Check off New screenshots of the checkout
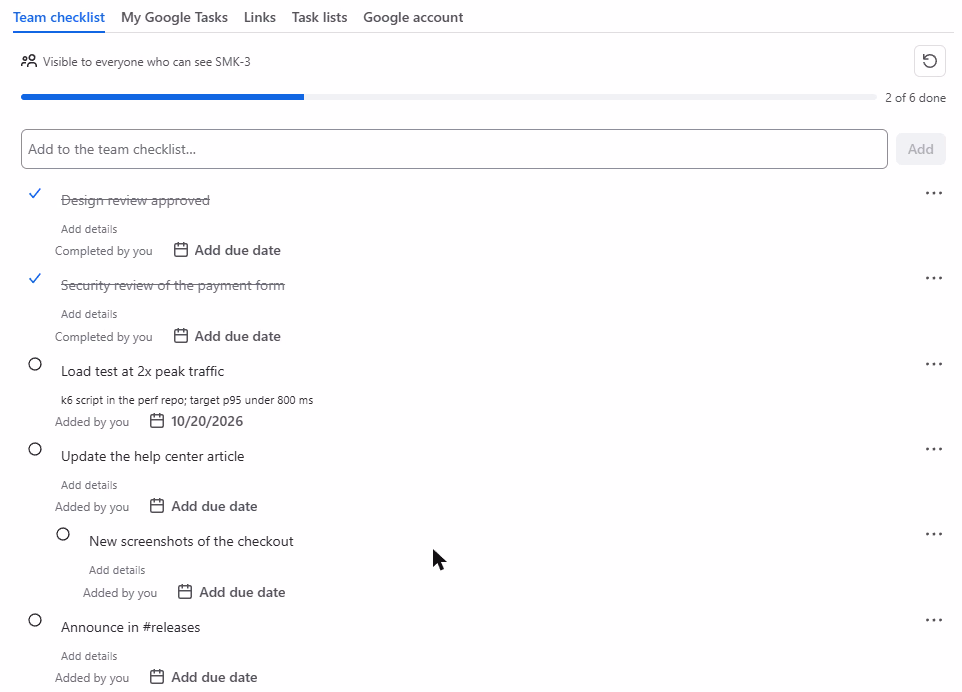 63,534
